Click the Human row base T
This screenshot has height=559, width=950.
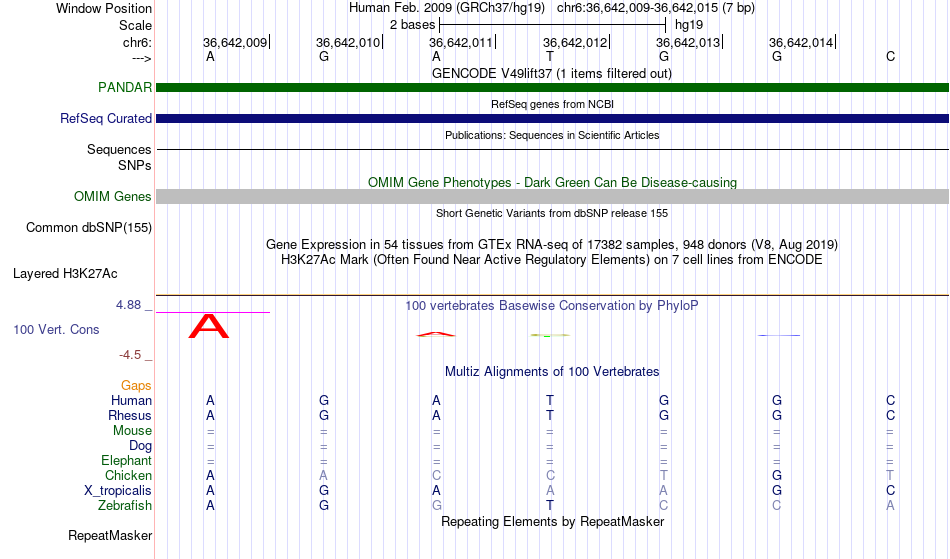(550, 400)
